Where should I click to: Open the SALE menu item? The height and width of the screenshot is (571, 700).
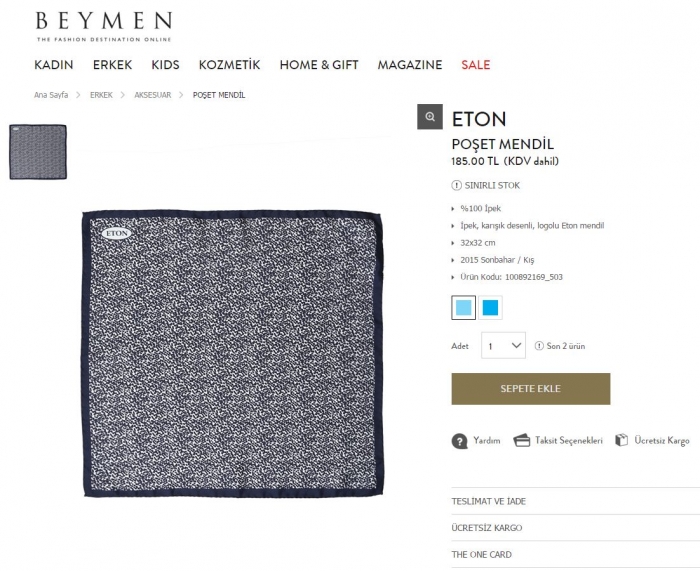(x=475, y=65)
